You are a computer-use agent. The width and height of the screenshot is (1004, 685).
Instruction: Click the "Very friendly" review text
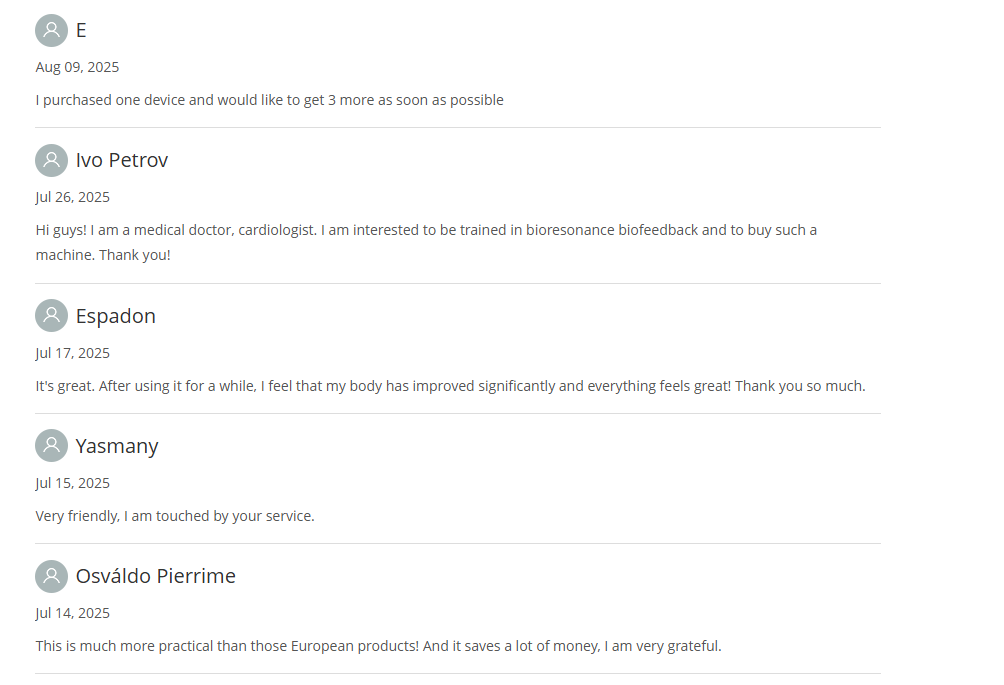[175, 516]
